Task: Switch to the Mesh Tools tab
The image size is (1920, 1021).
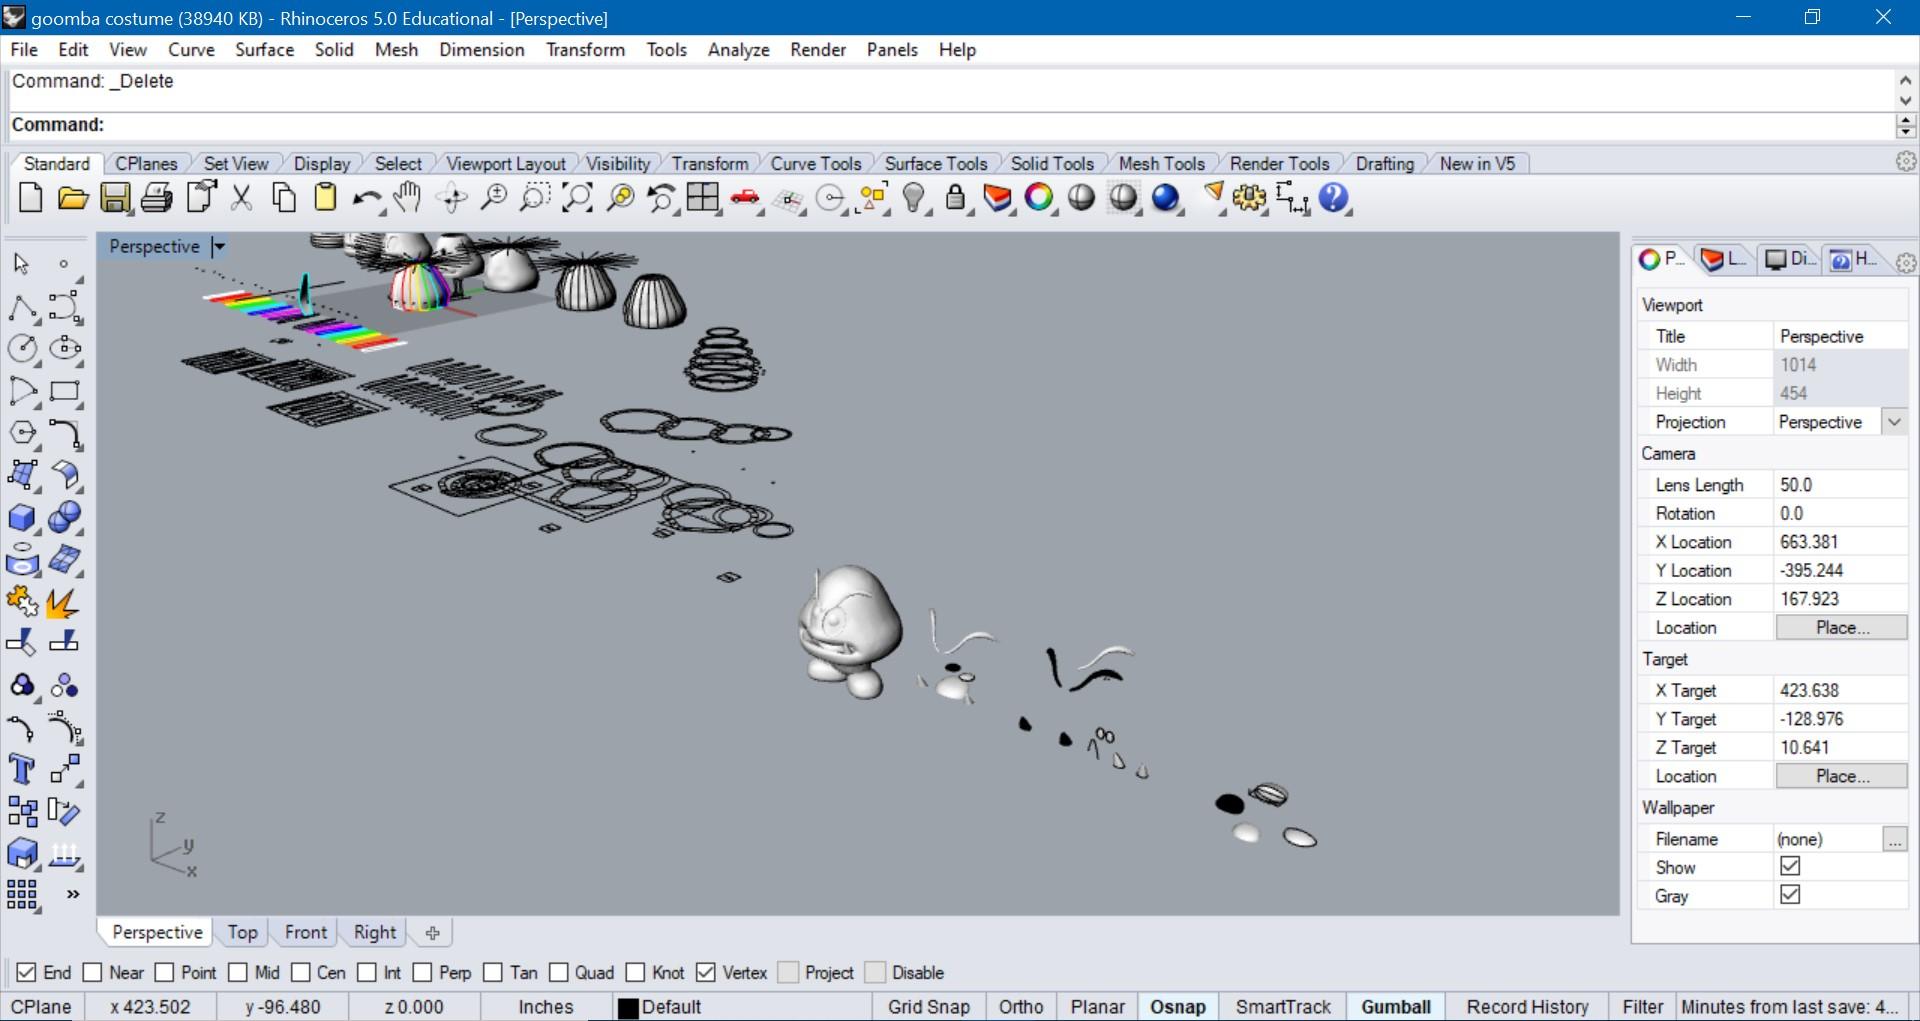Action: click(1161, 164)
